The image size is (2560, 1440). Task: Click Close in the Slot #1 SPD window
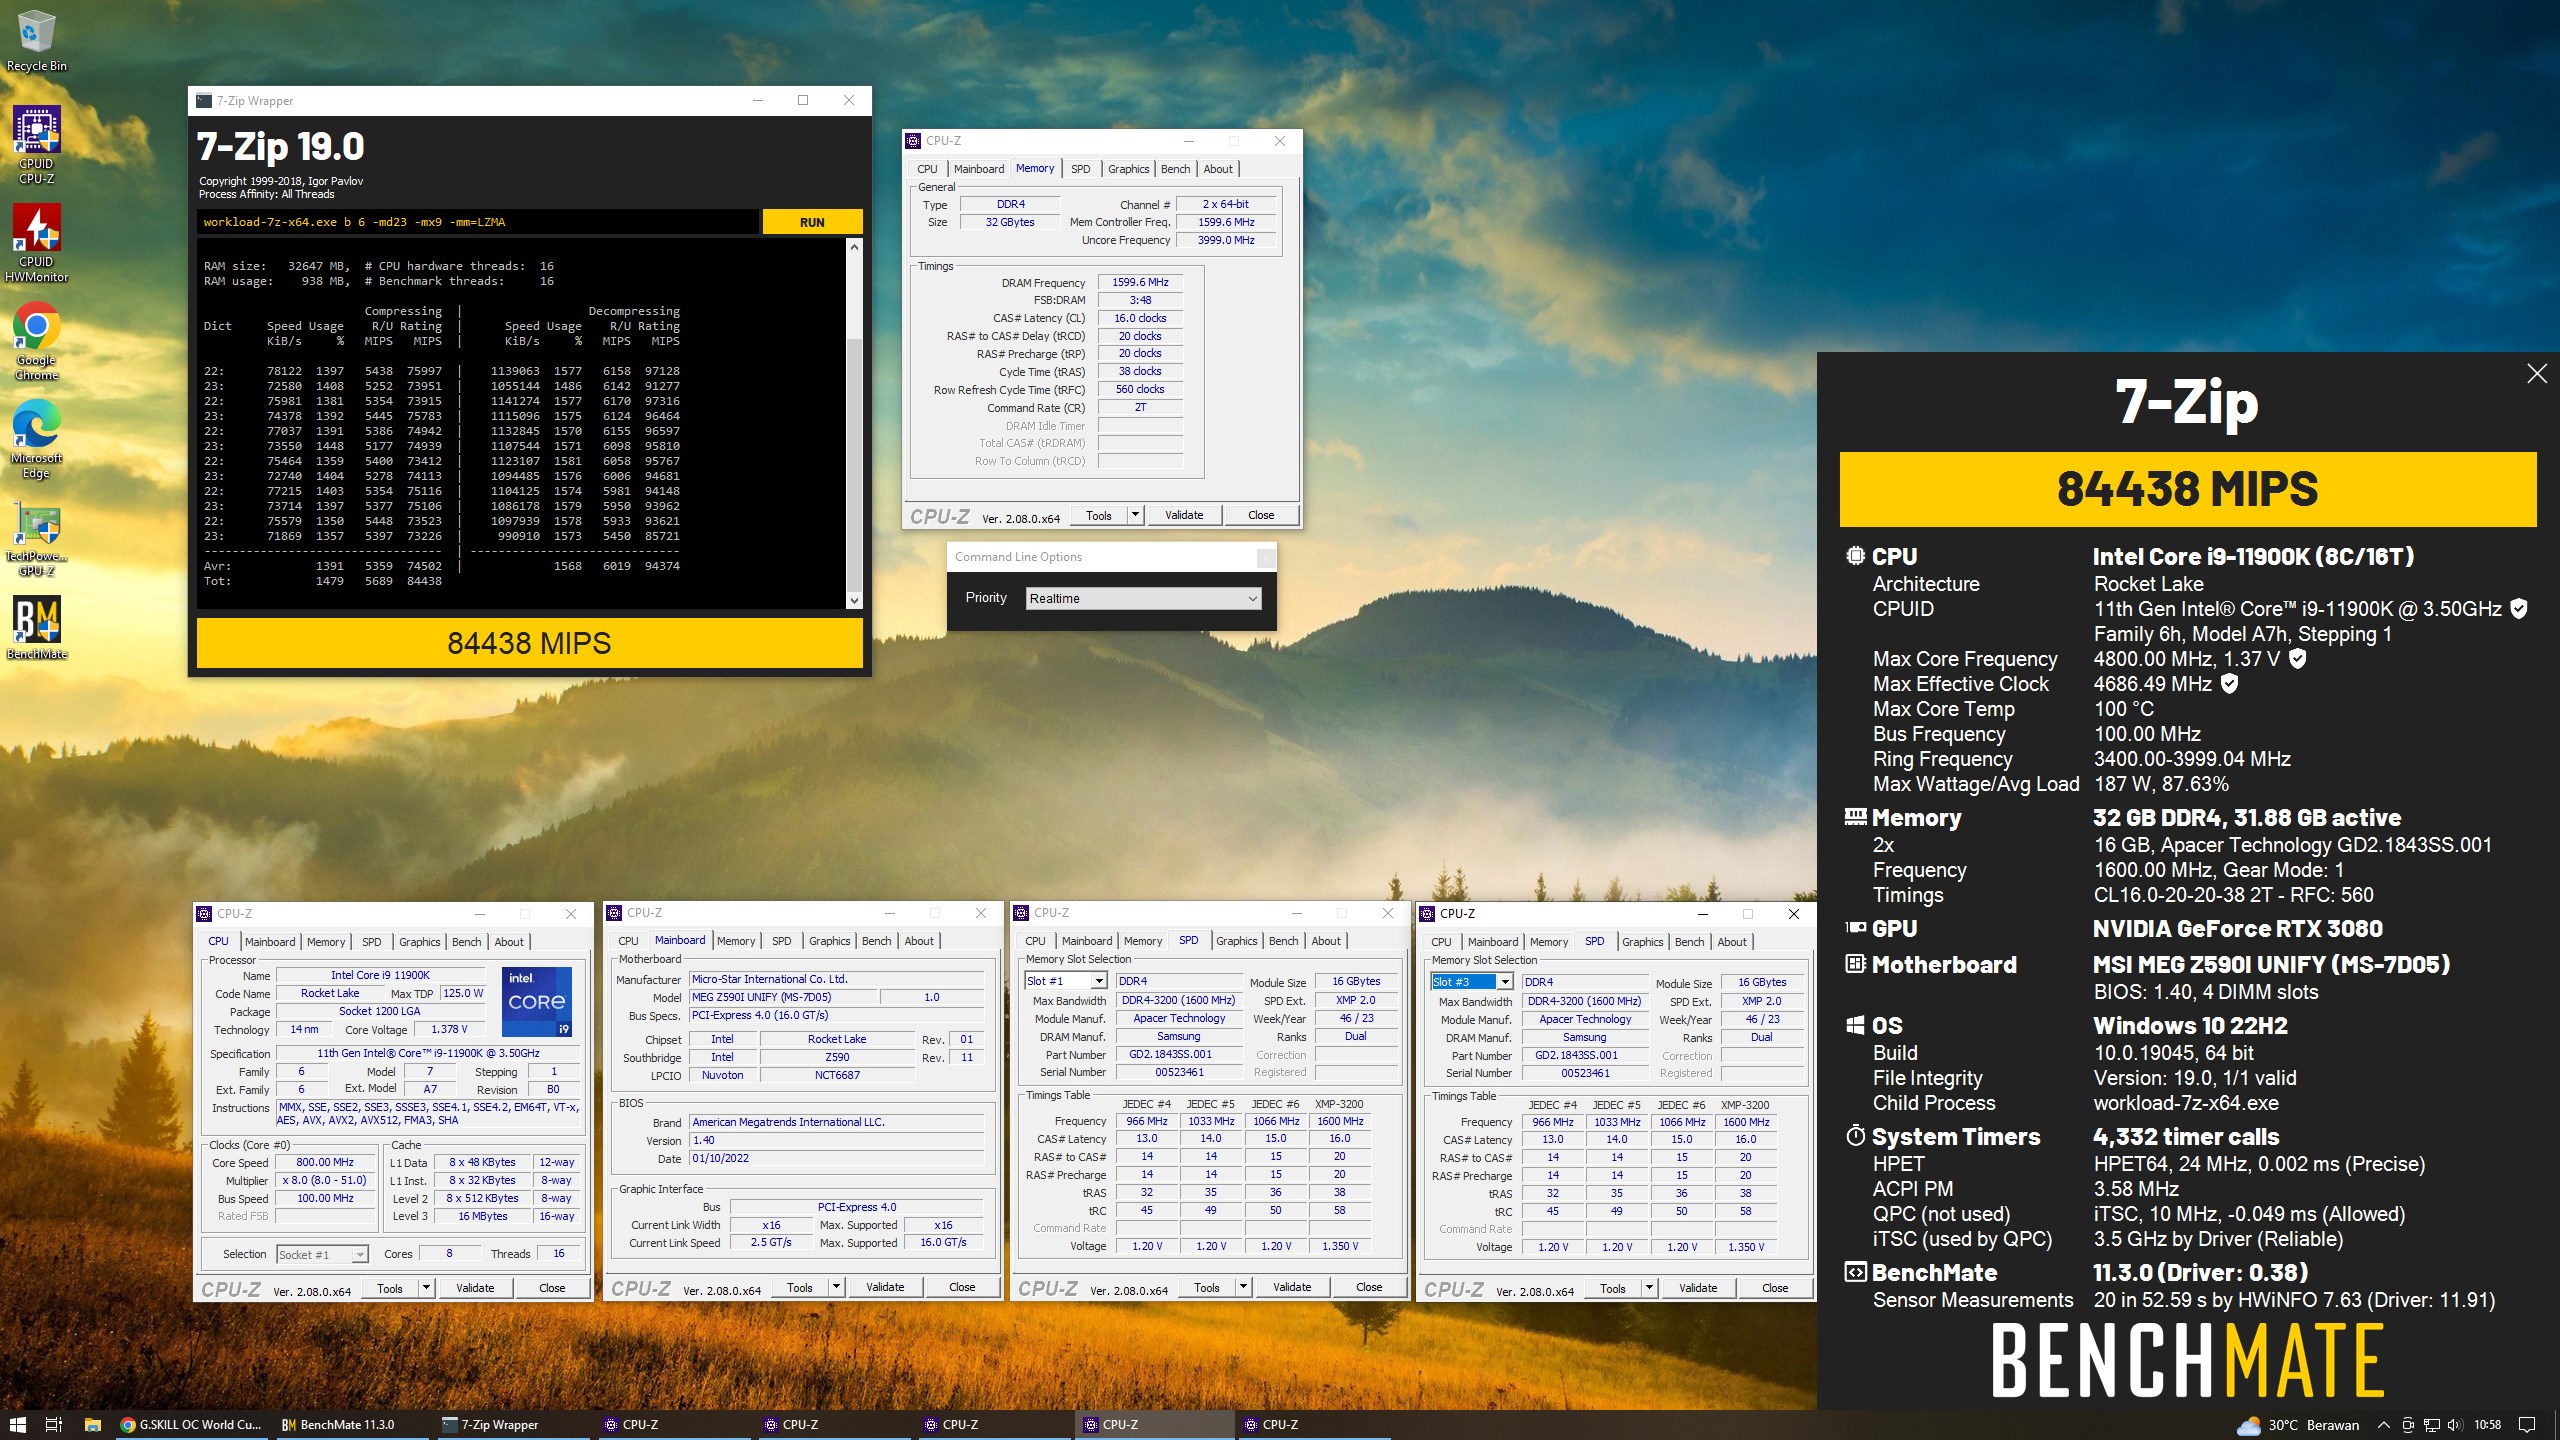(1369, 1287)
